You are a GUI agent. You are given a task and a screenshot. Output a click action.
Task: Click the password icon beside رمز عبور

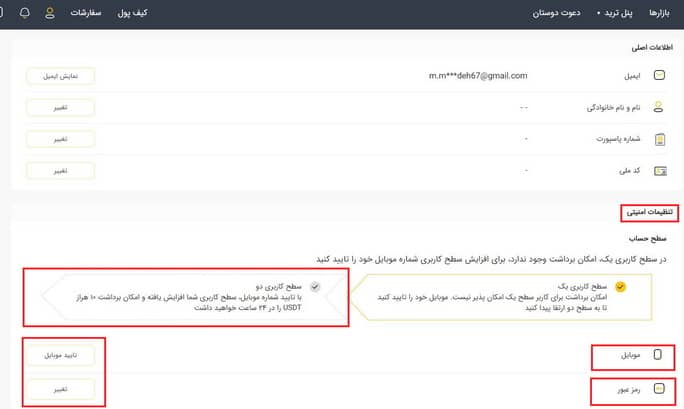[x=659, y=388]
